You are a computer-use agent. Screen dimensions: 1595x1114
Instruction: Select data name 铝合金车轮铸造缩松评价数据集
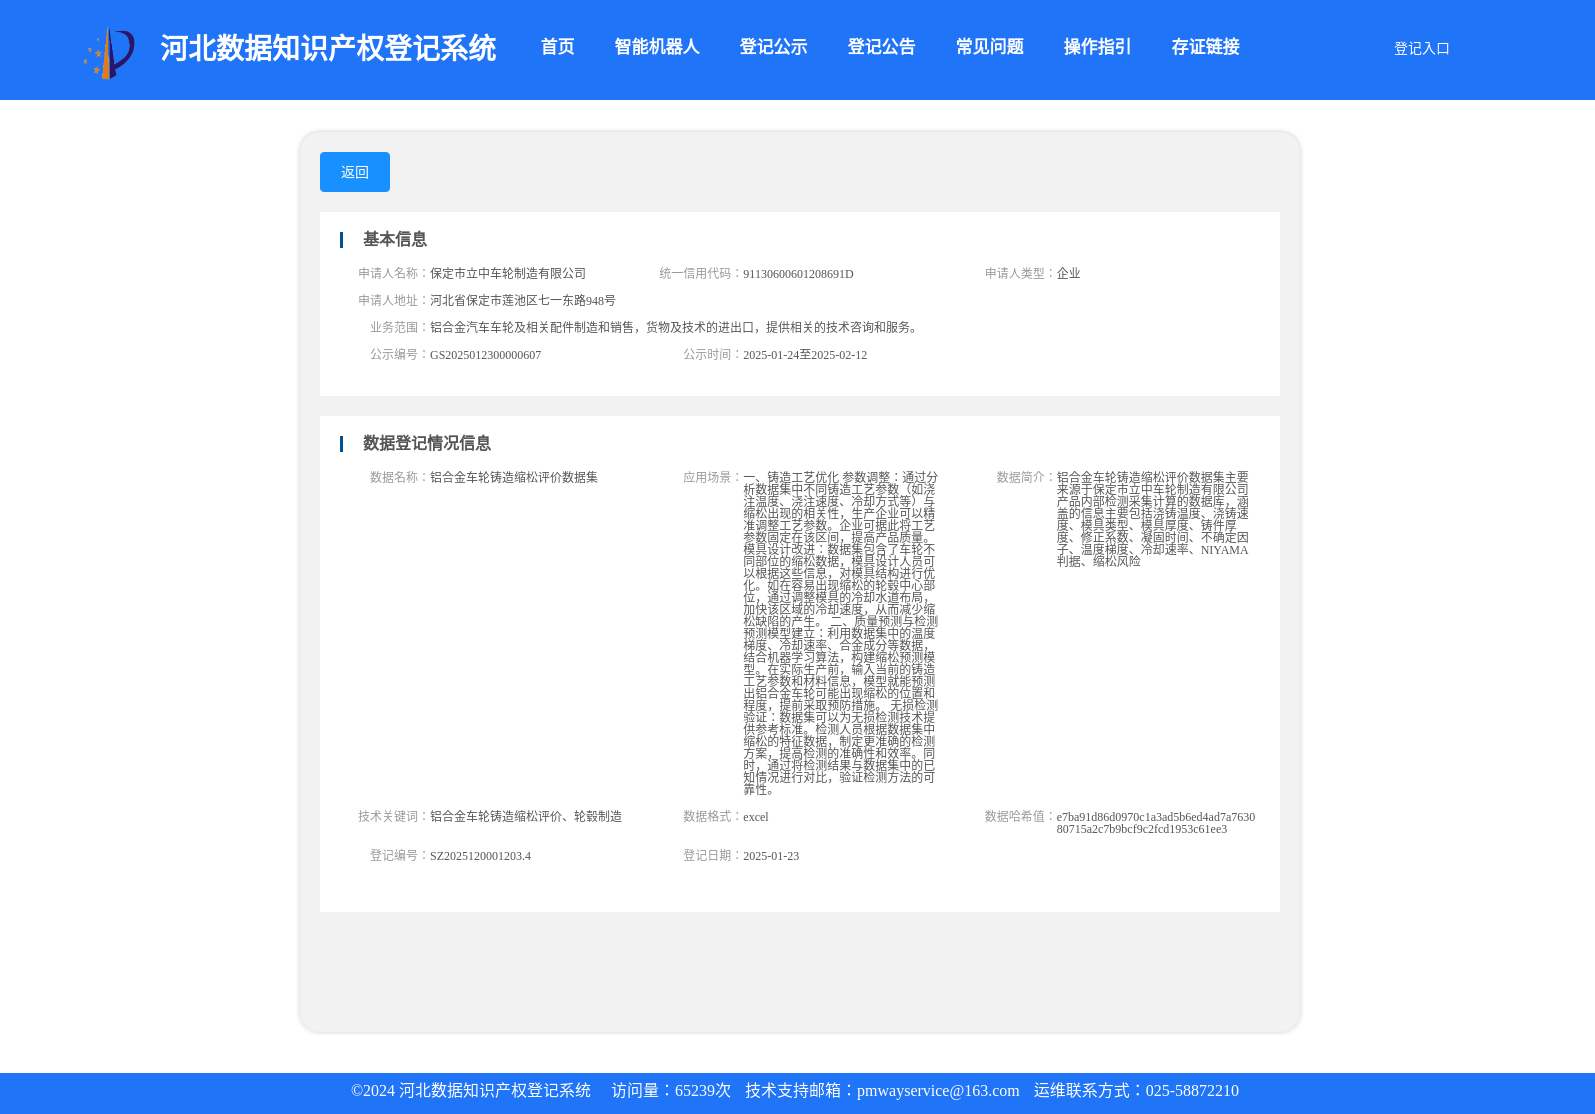[x=514, y=477]
